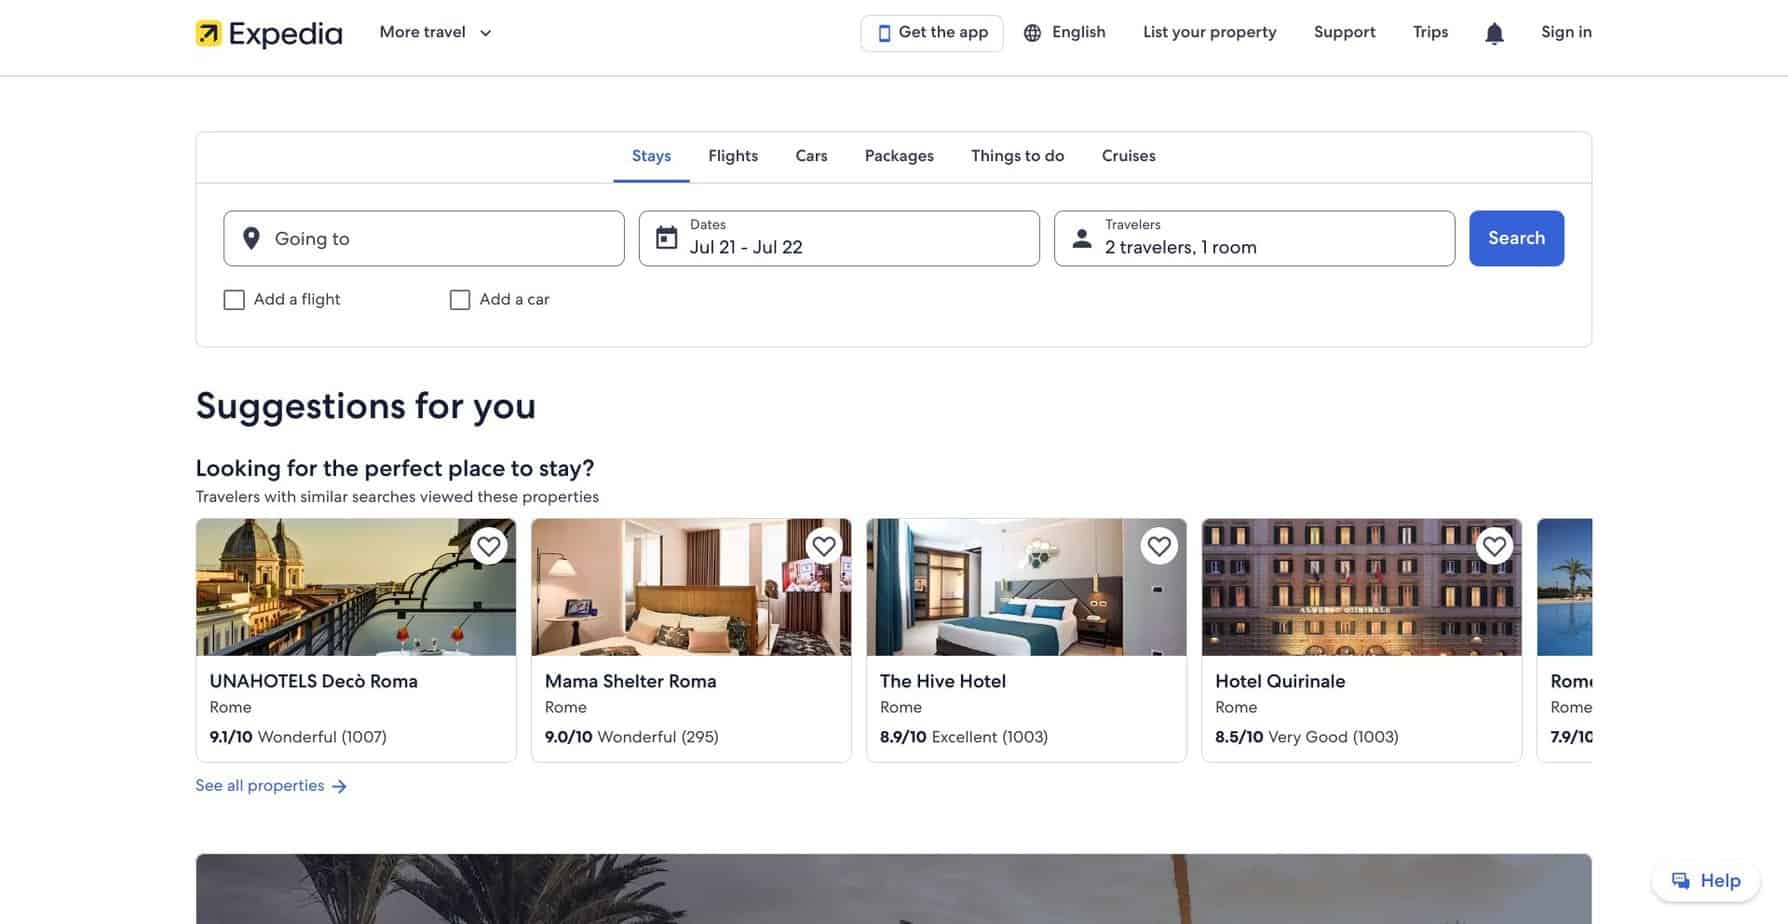Click the globe language icon
The image size is (1788, 924).
1032,33
